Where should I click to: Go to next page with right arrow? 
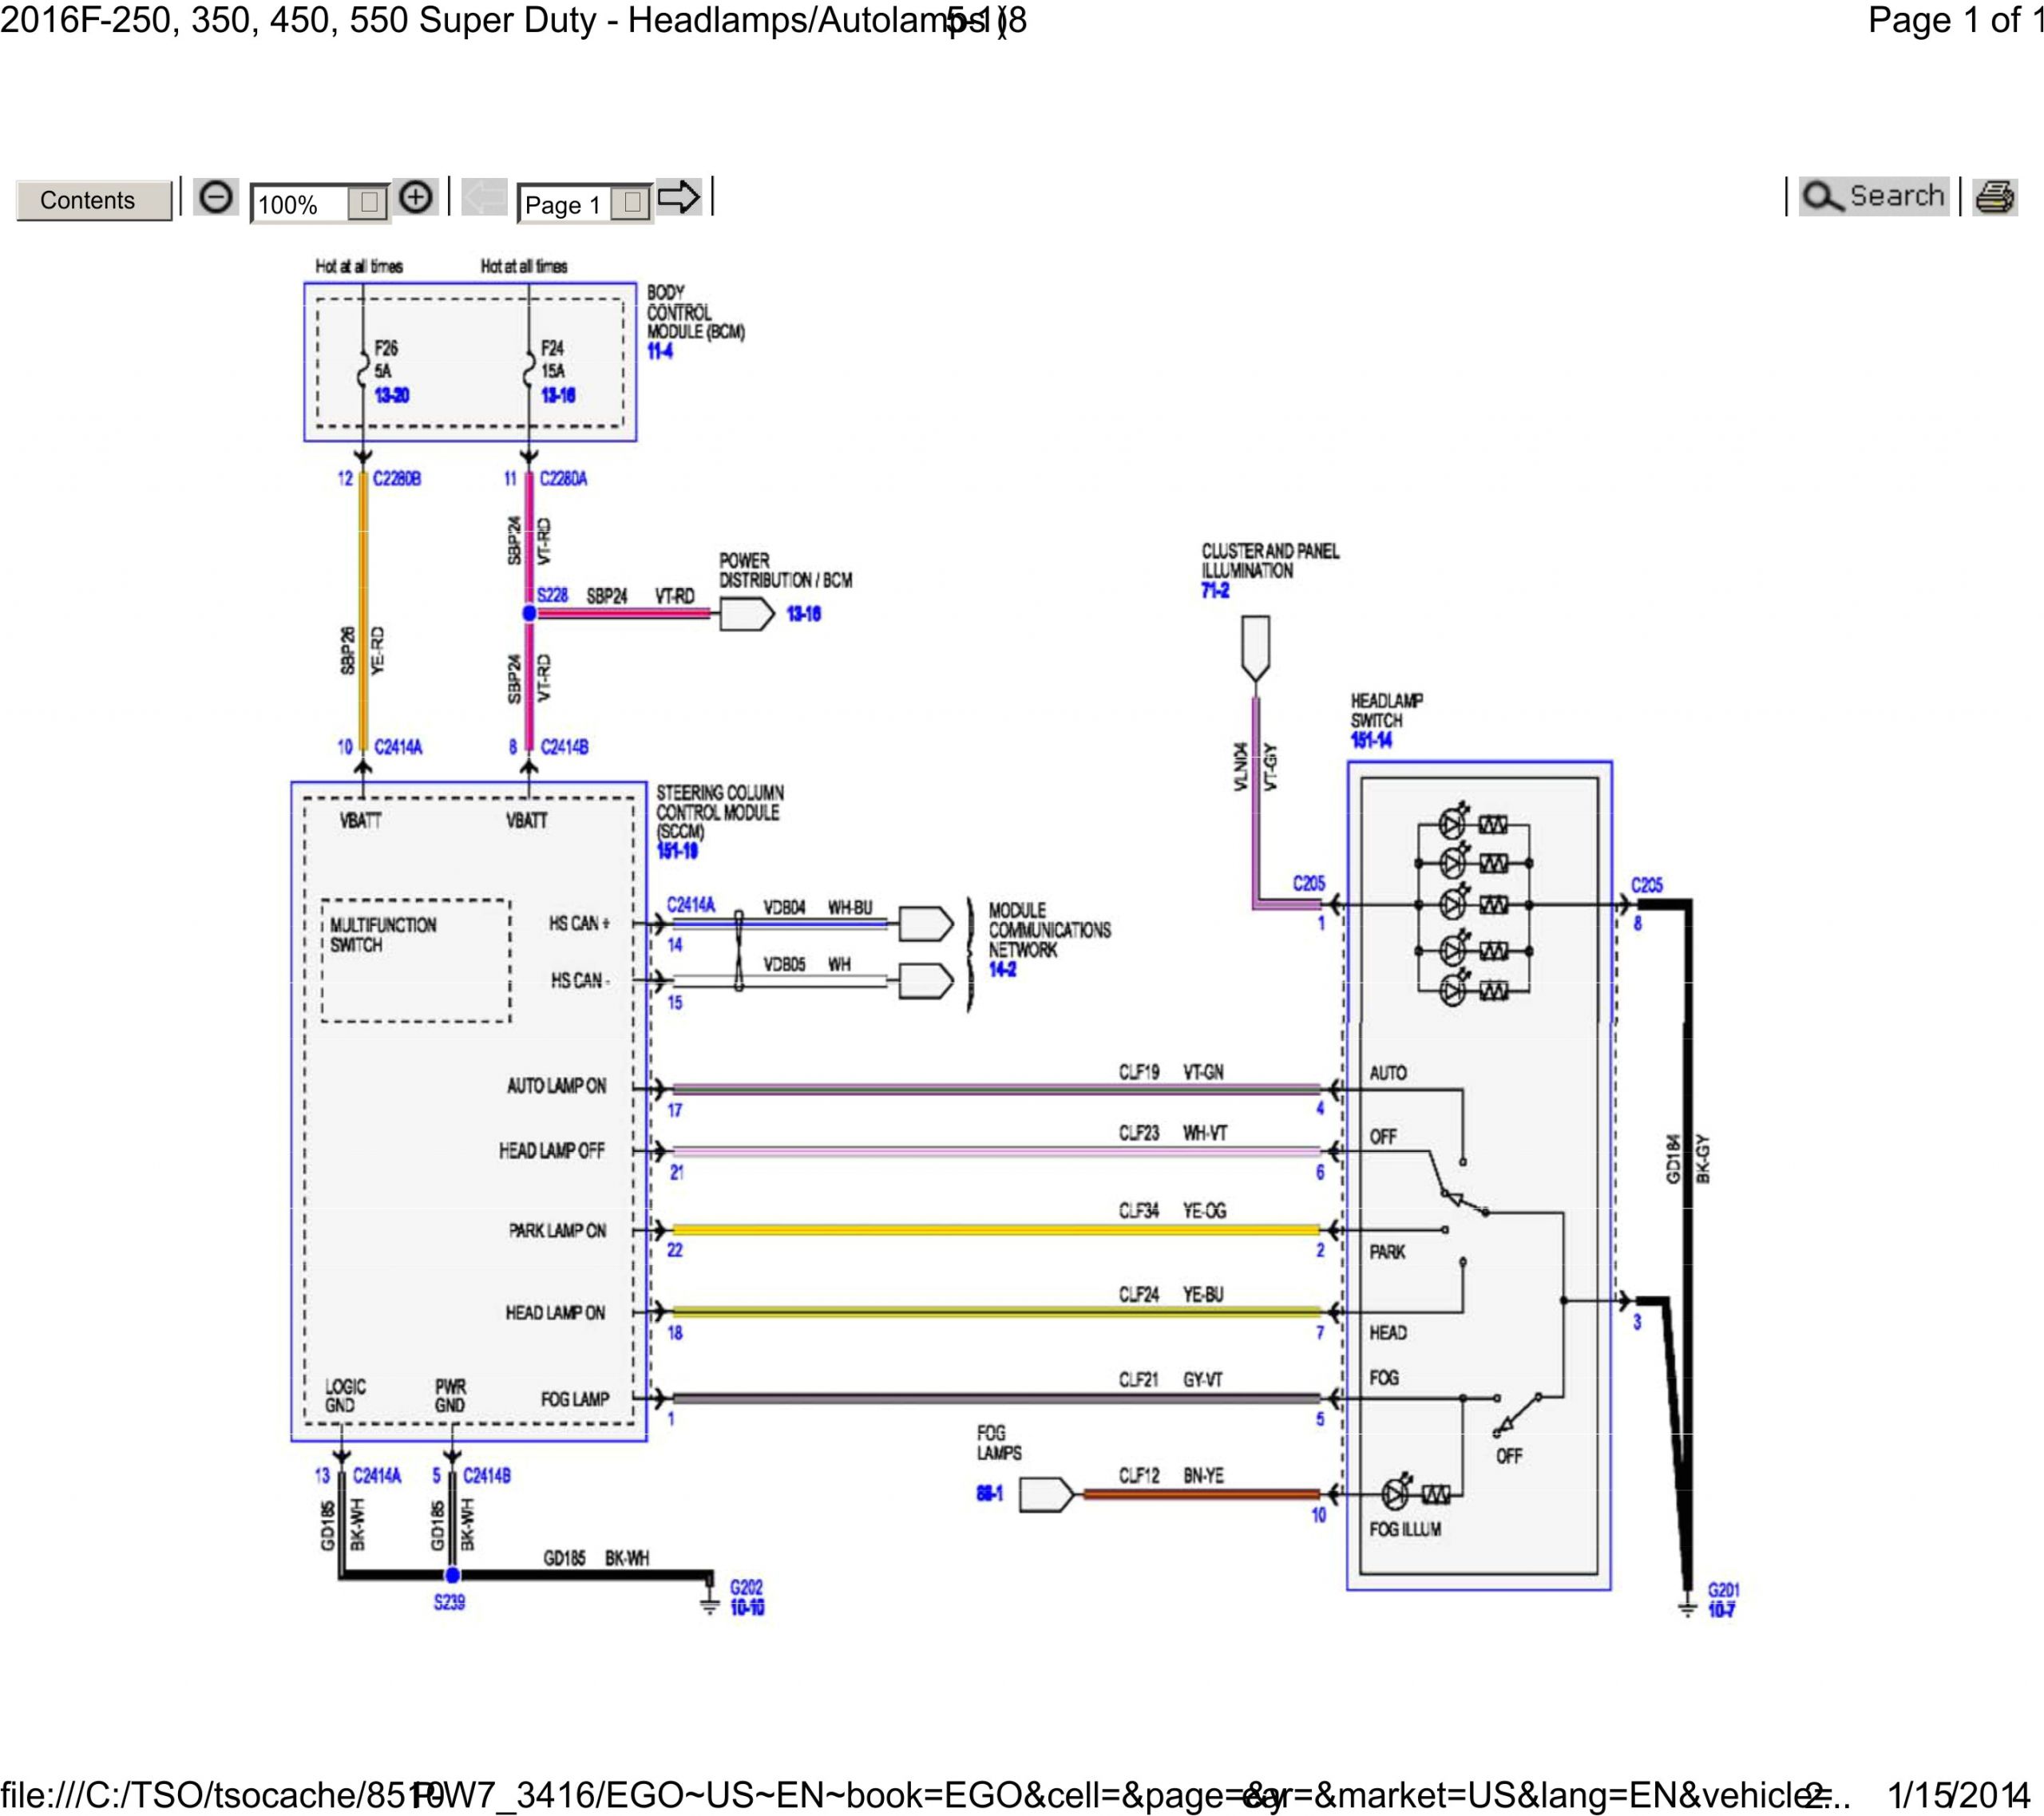679,197
